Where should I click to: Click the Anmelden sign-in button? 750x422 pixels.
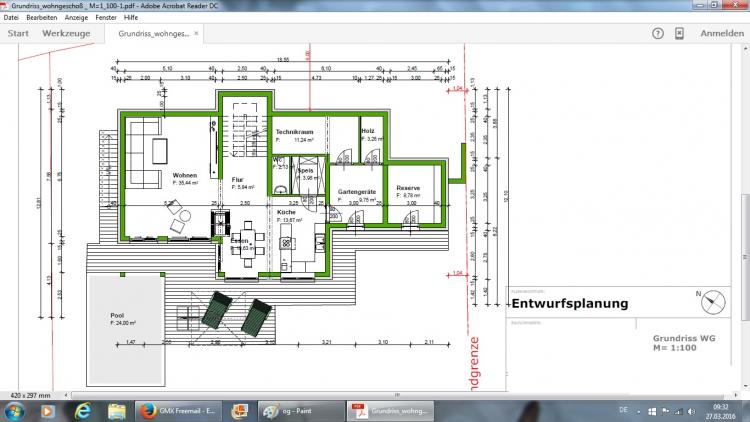point(721,33)
